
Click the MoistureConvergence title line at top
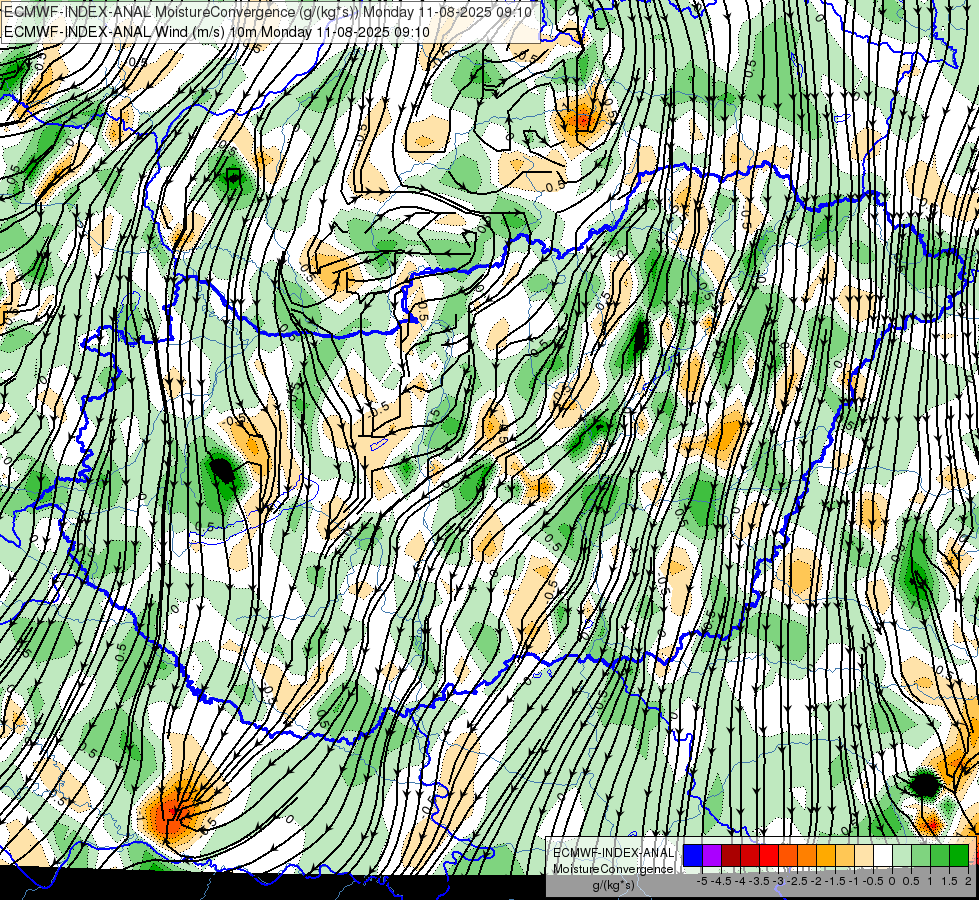[x=268, y=12]
